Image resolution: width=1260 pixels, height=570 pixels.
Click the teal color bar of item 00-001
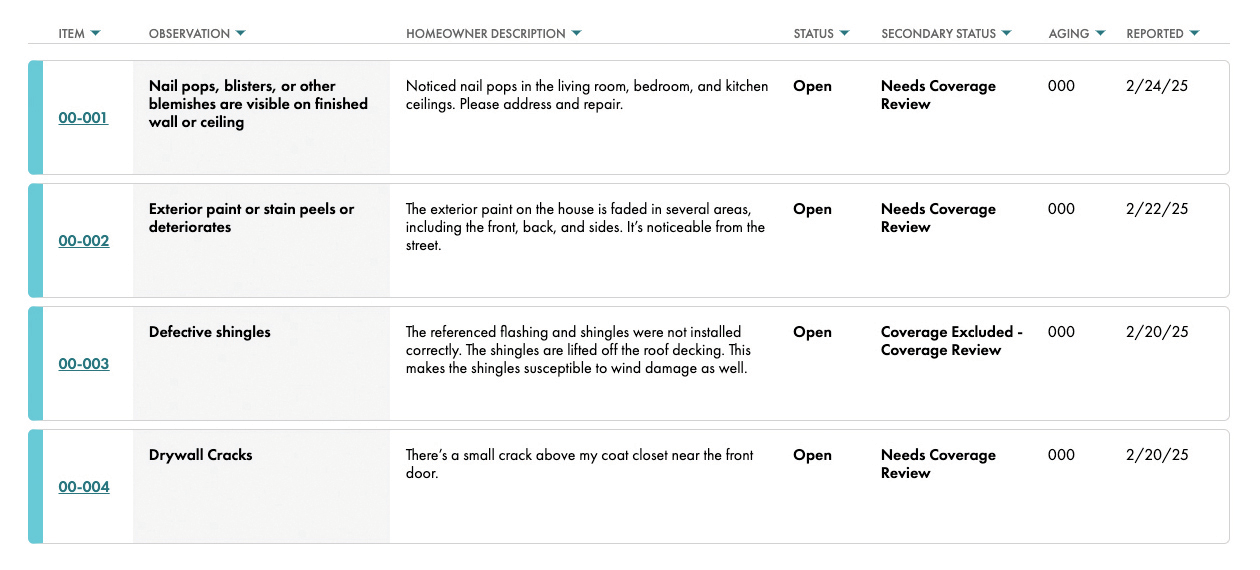tap(36, 118)
